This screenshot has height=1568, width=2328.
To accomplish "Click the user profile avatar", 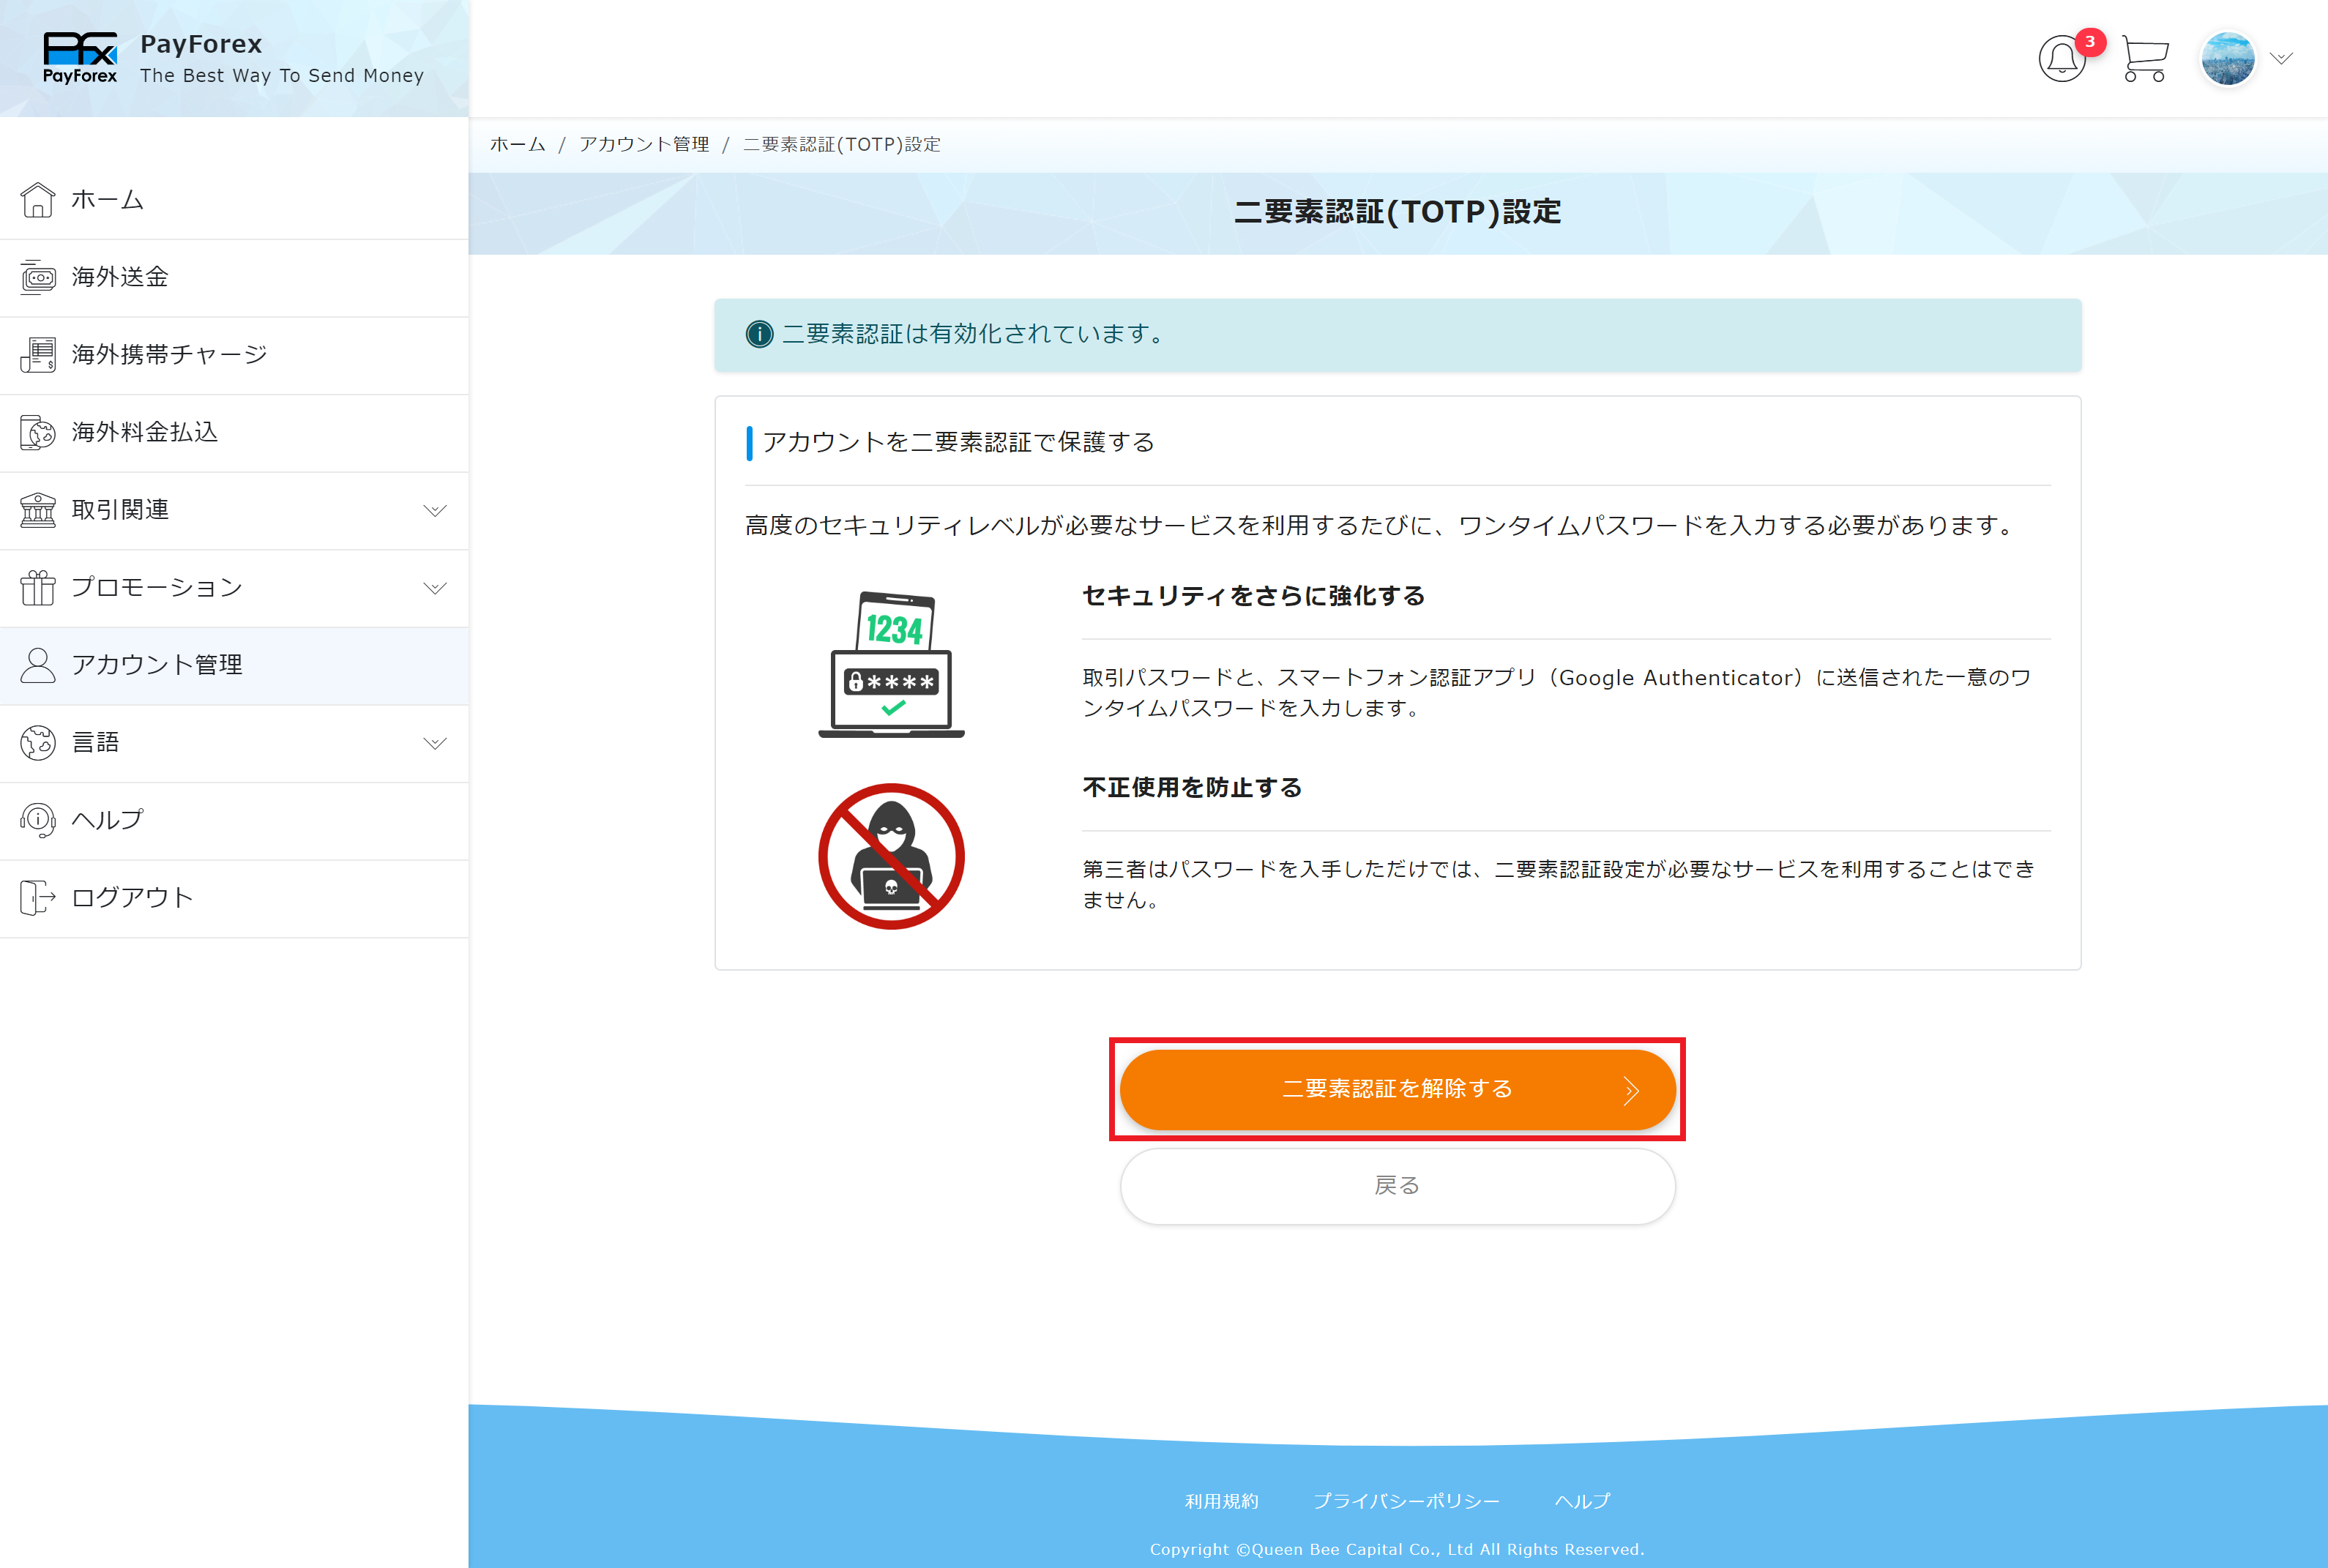I will (x=2228, y=59).
